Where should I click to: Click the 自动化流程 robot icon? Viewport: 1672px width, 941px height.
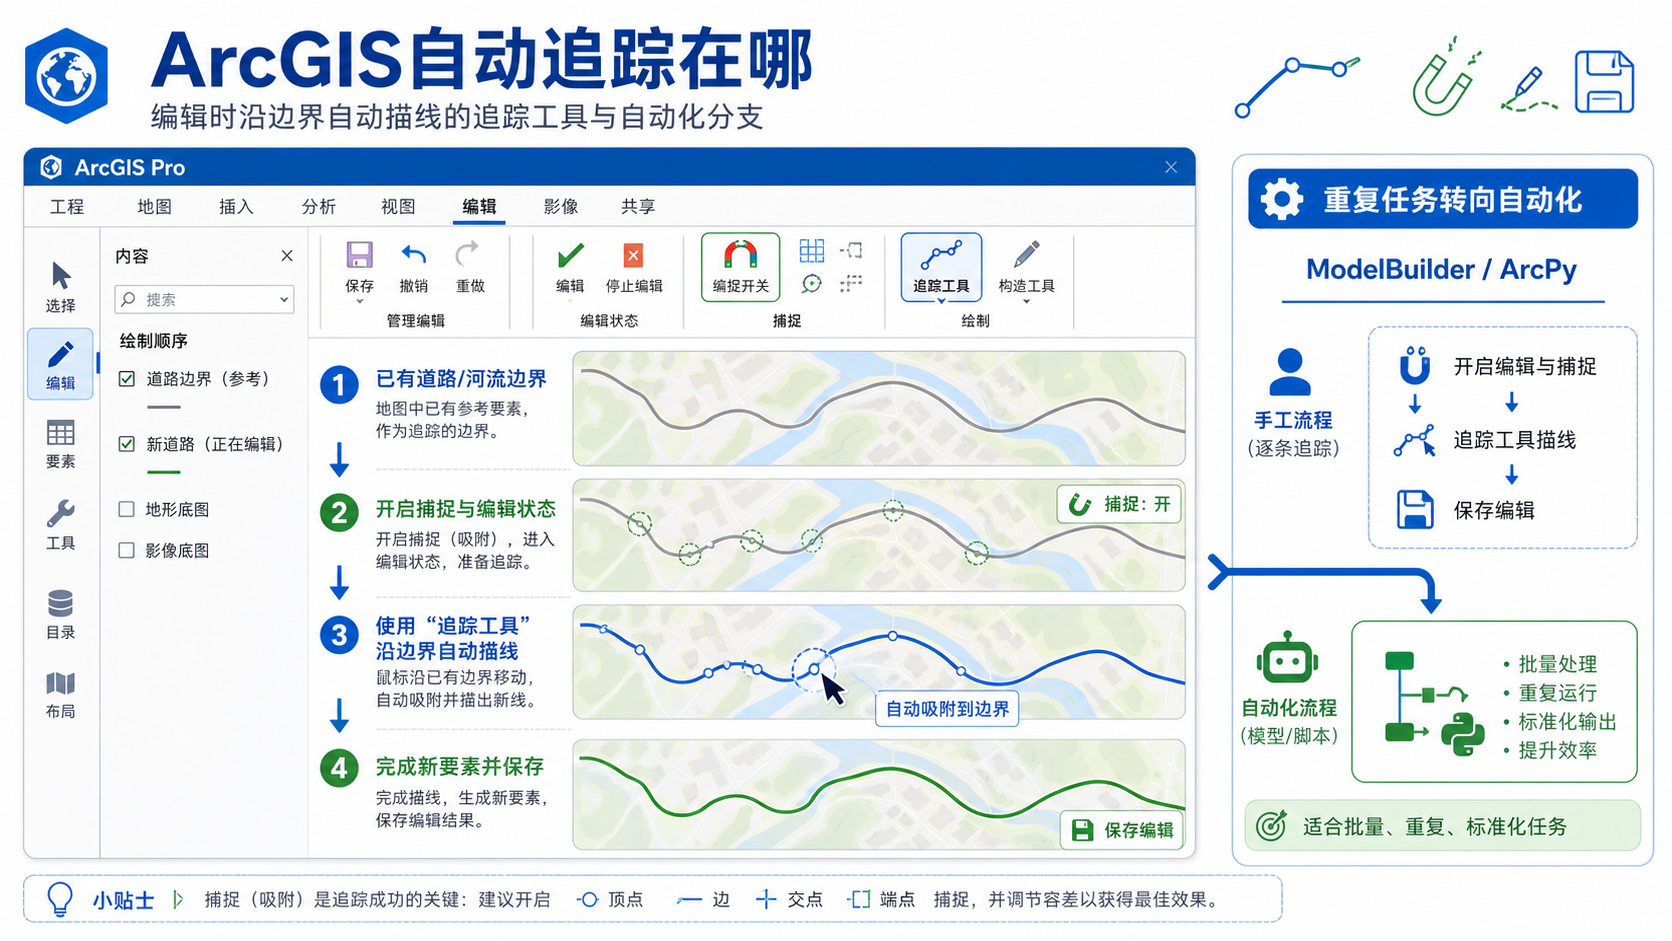(x=1288, y=658)
